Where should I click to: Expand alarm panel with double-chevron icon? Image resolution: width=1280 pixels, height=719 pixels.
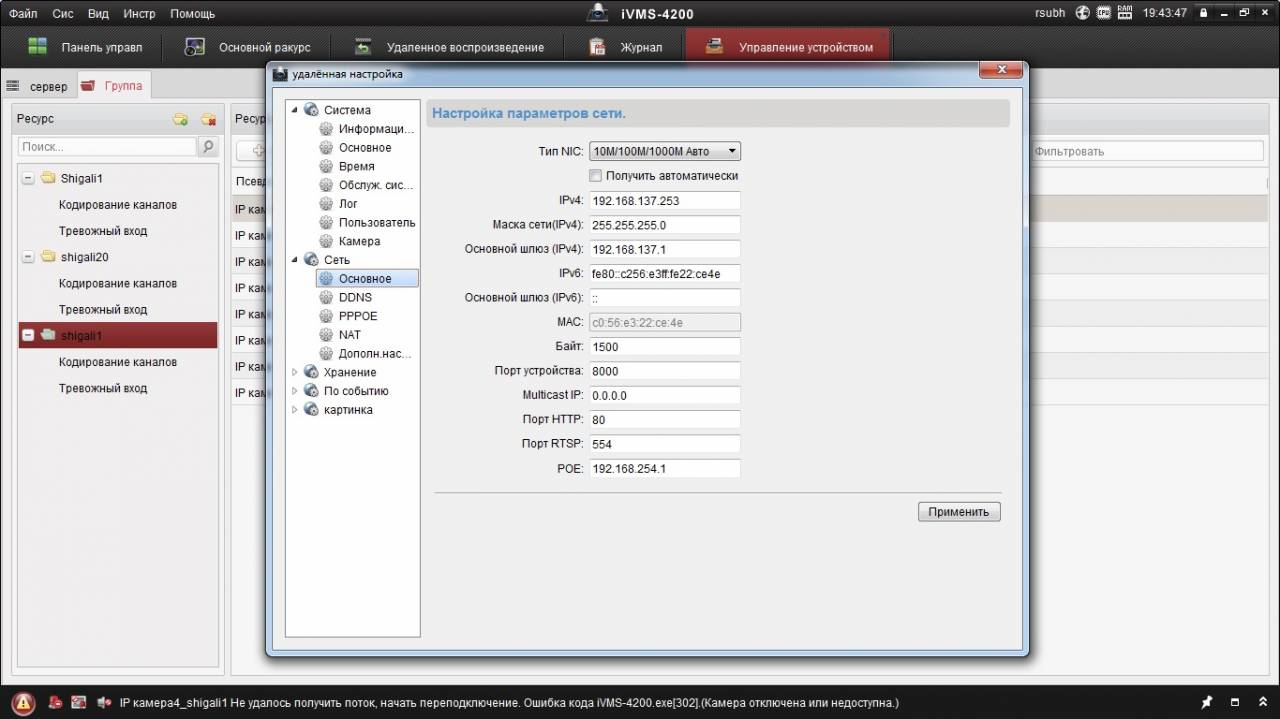[x=1261, y=702]
